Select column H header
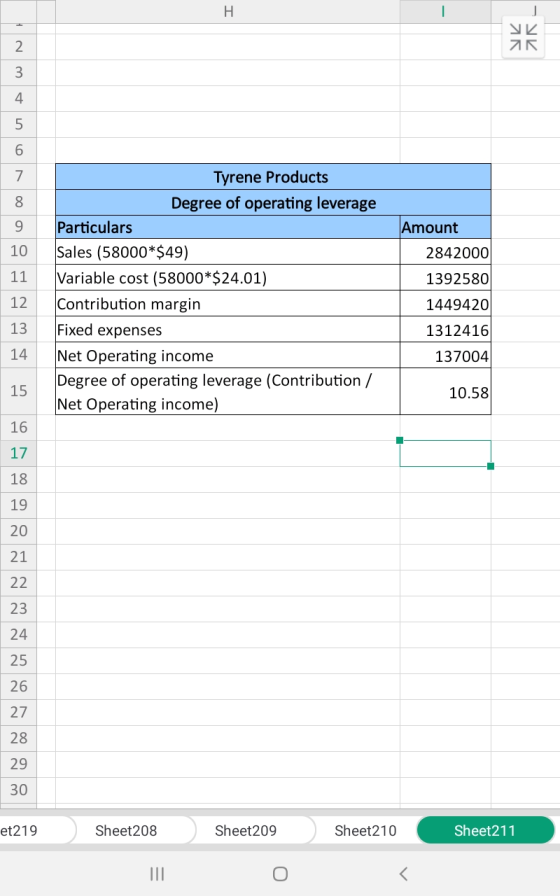The width and height of the screenshot is (560, 896). pyautogui.click(x=228, y=11)
